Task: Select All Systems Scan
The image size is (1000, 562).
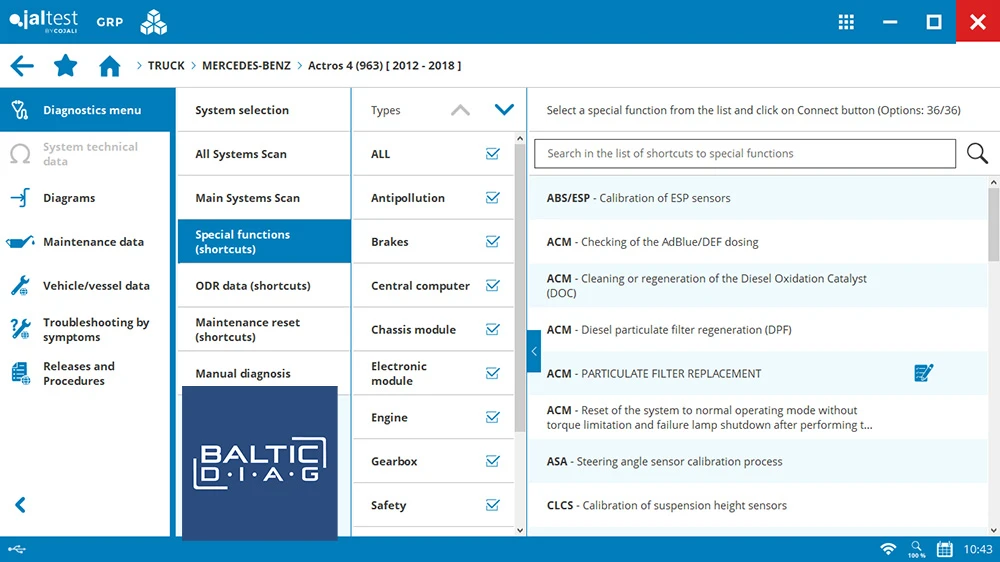Action: [x=264, y=154]
